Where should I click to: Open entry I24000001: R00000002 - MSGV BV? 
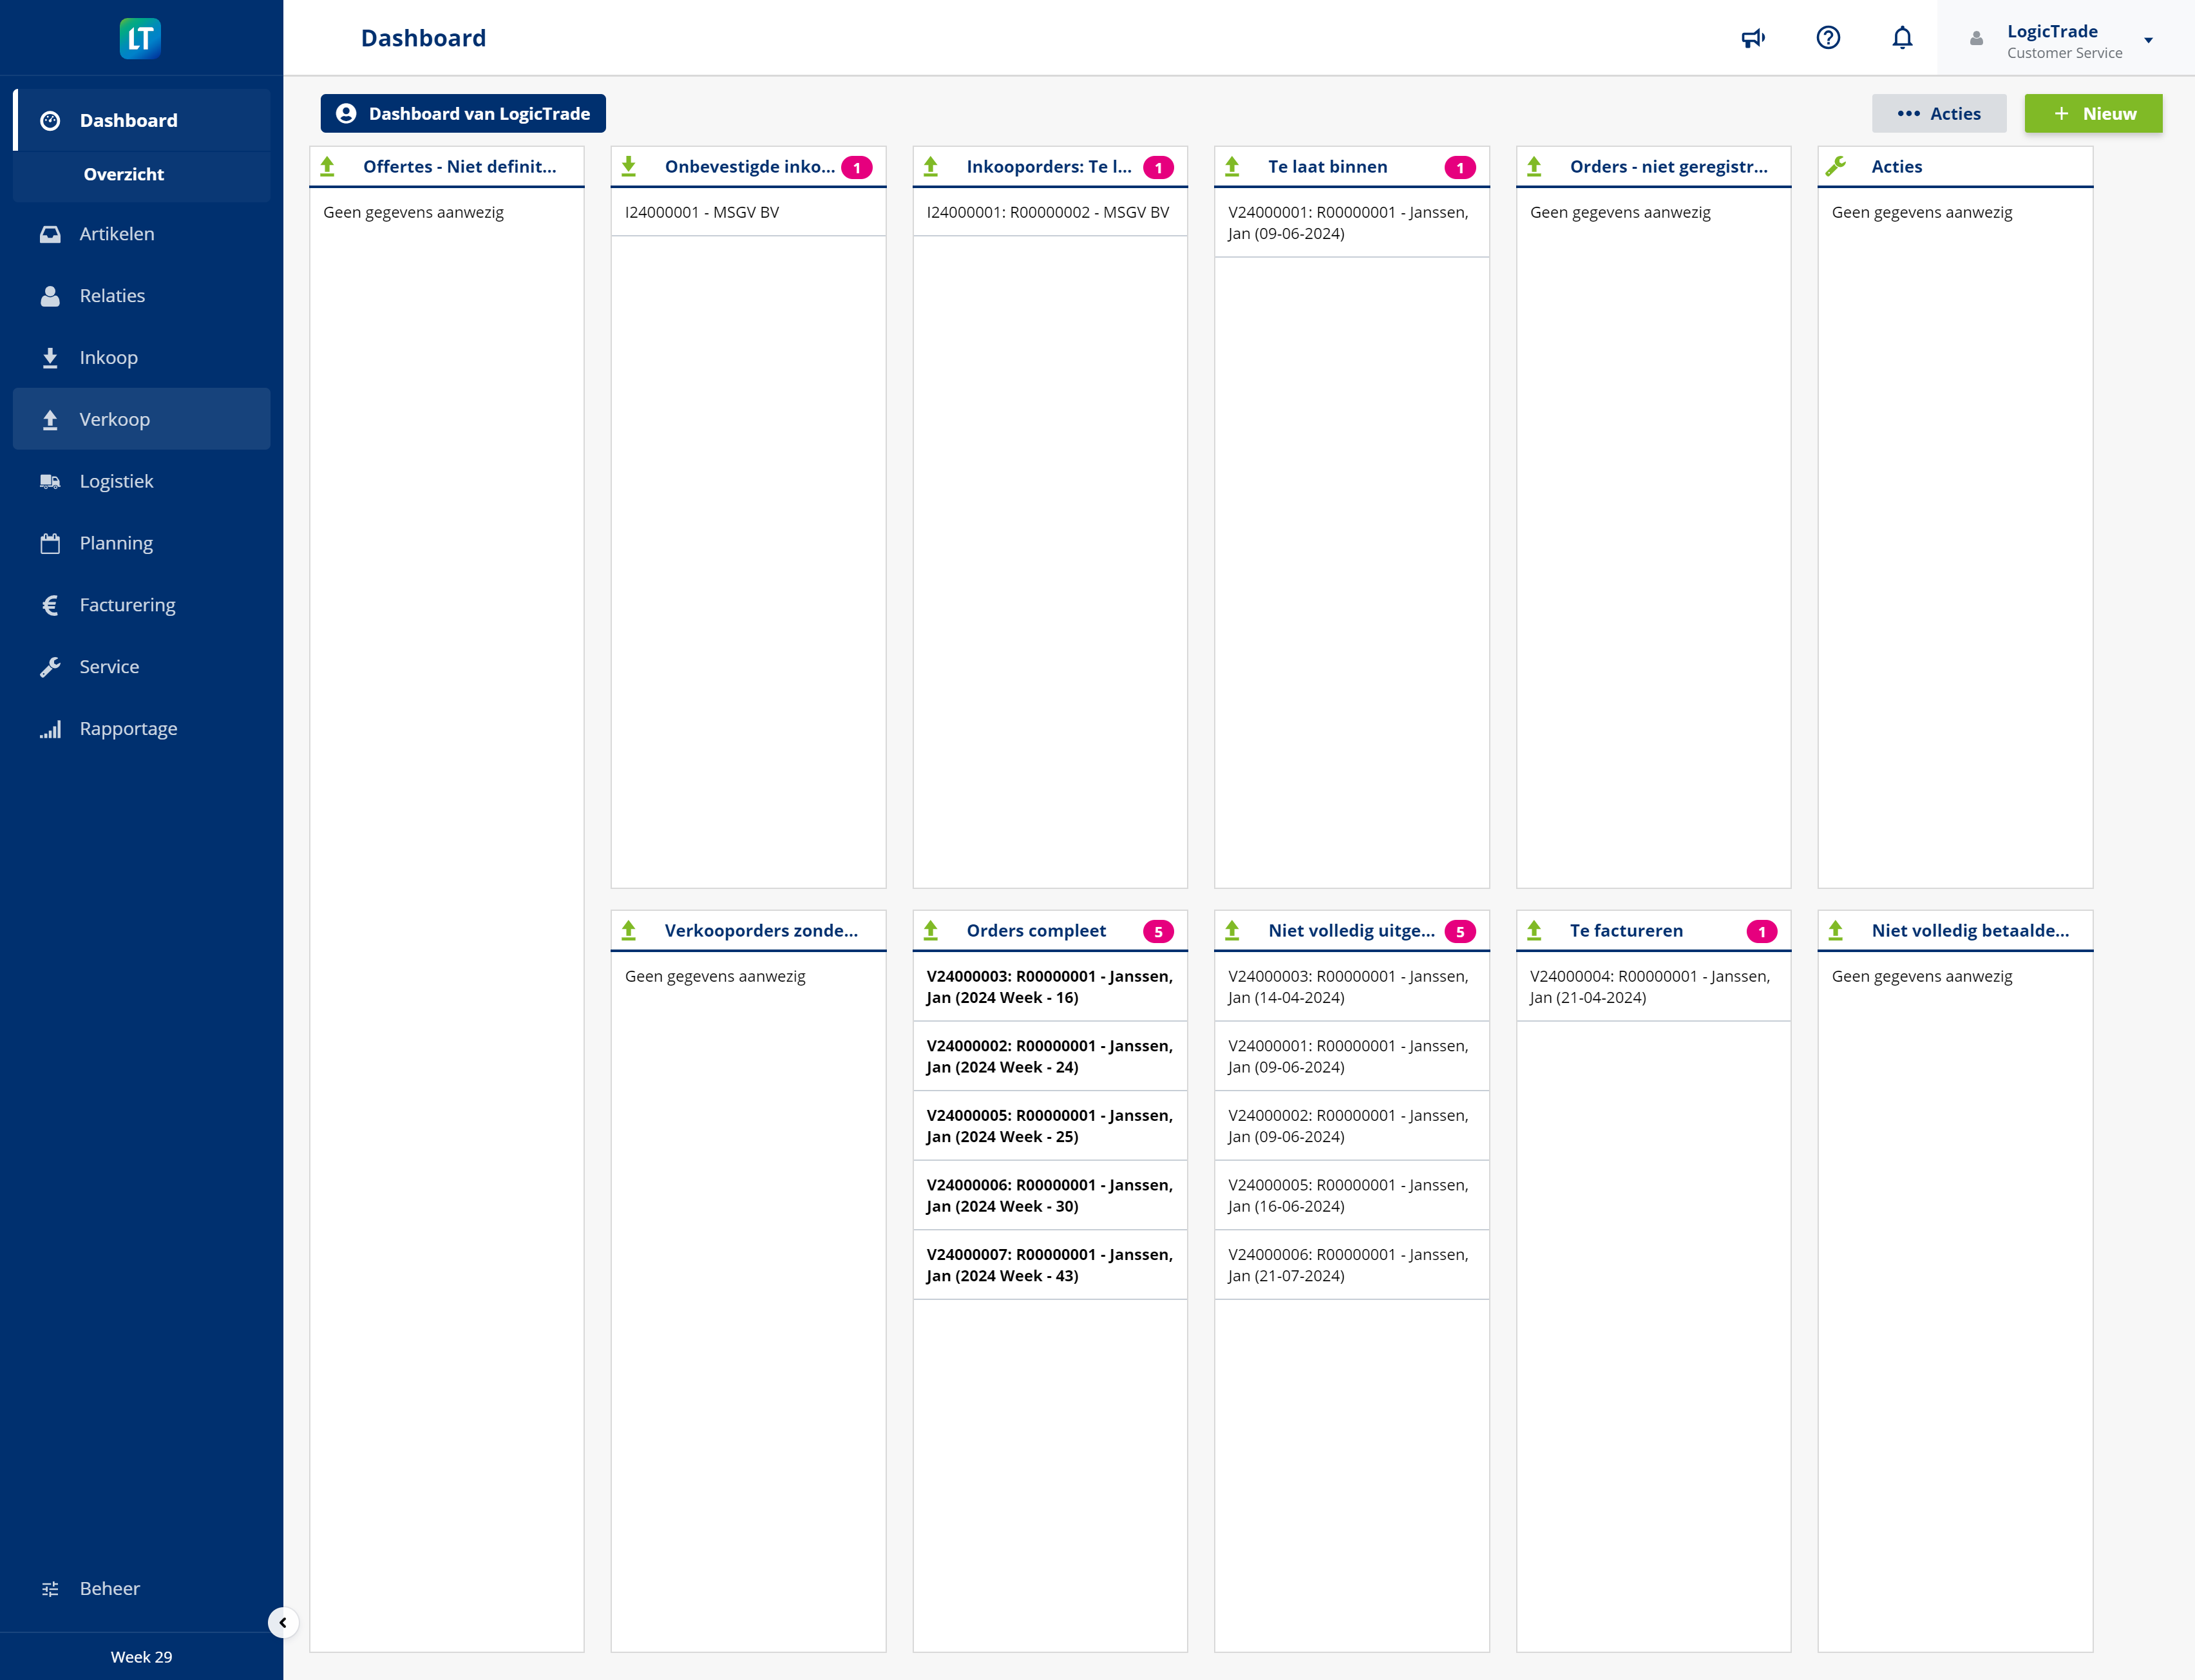point(1050,213)
